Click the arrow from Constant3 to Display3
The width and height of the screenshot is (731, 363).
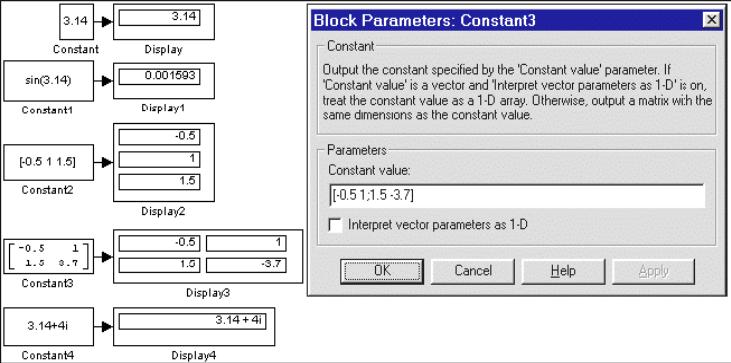click(103, 257)
